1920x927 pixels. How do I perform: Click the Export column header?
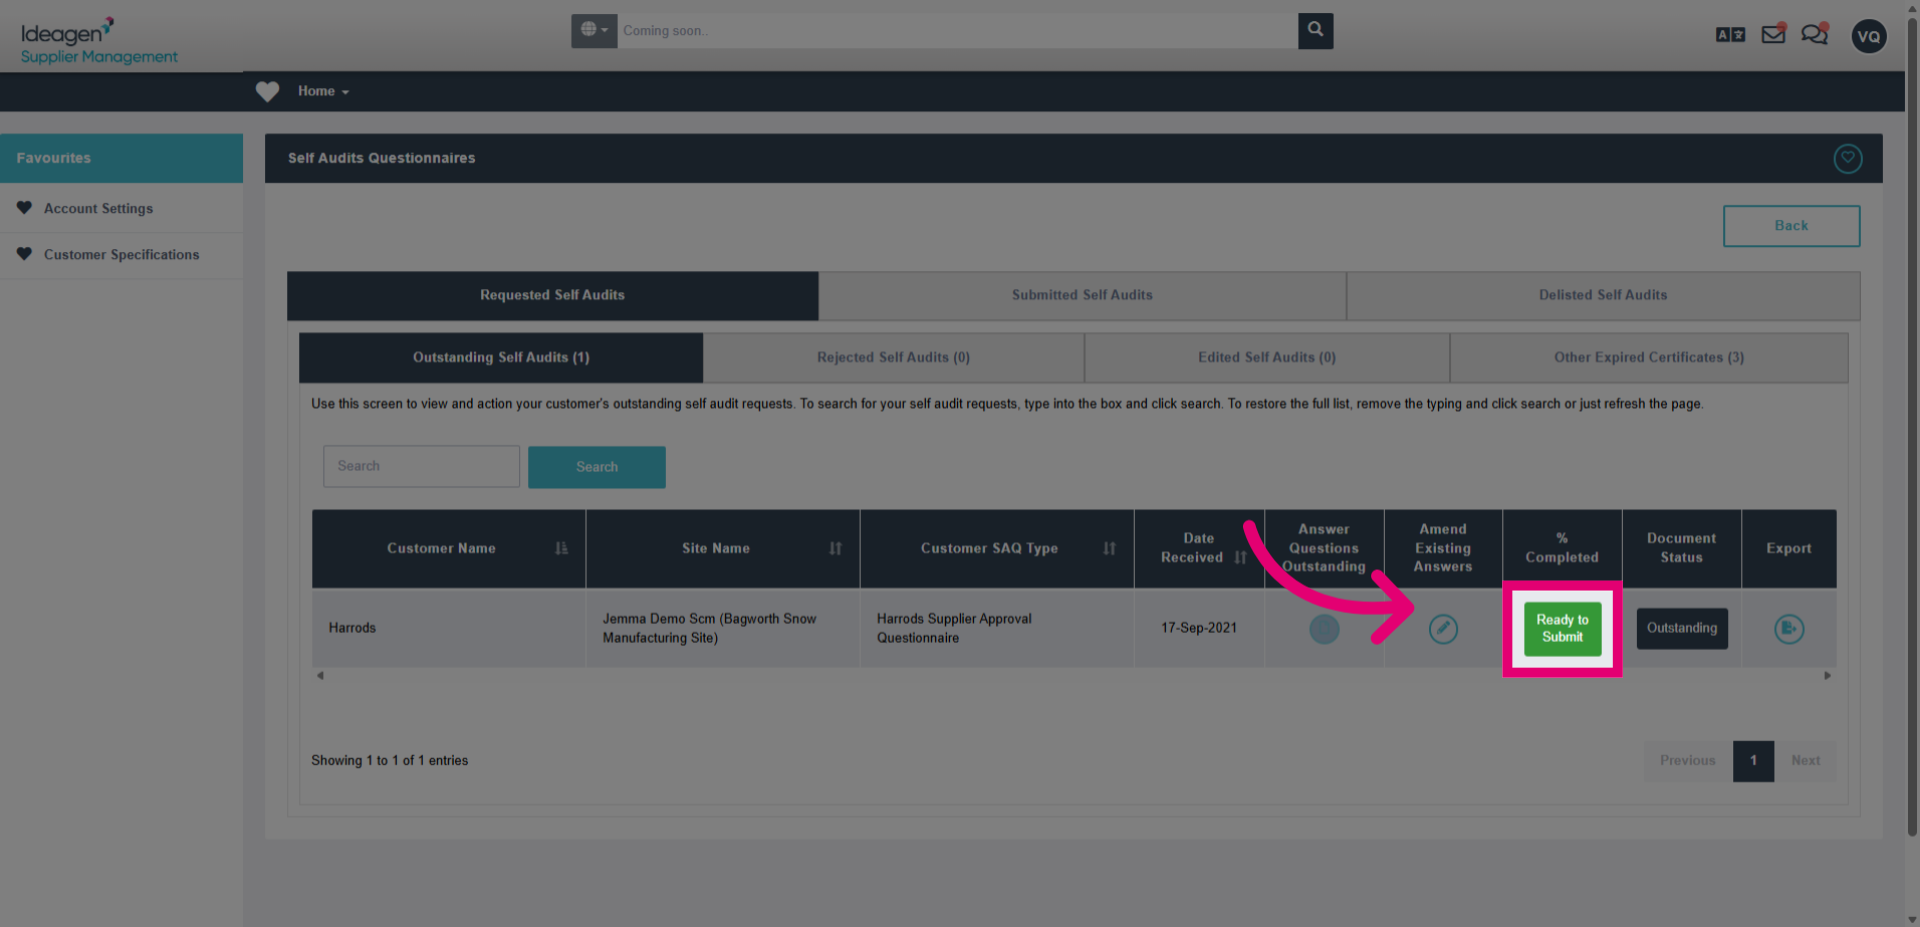(1789, 548)
